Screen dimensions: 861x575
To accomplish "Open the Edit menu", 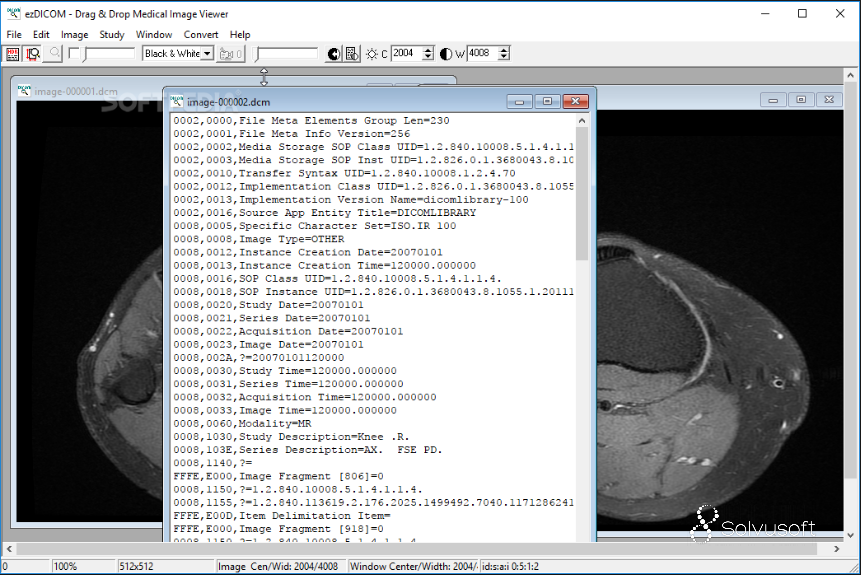I will coord(41,35).
